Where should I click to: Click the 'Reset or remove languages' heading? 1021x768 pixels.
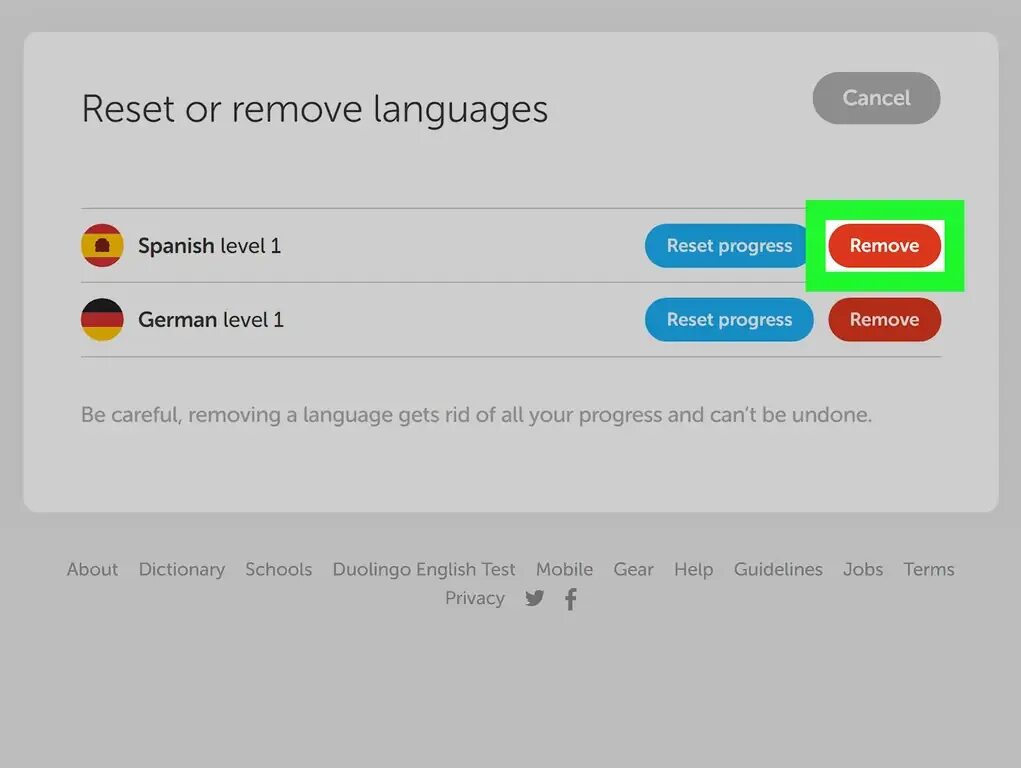coord(315,109)
